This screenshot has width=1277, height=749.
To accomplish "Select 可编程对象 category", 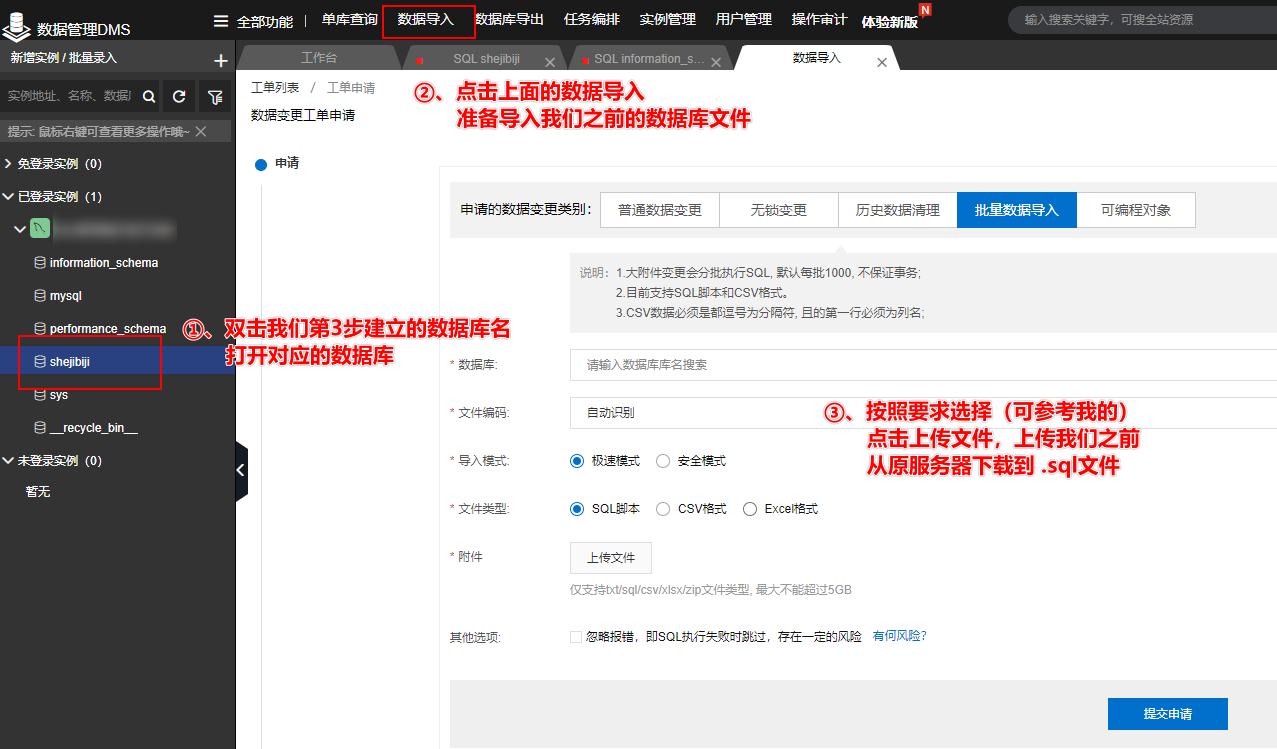I will [1136, 210].
